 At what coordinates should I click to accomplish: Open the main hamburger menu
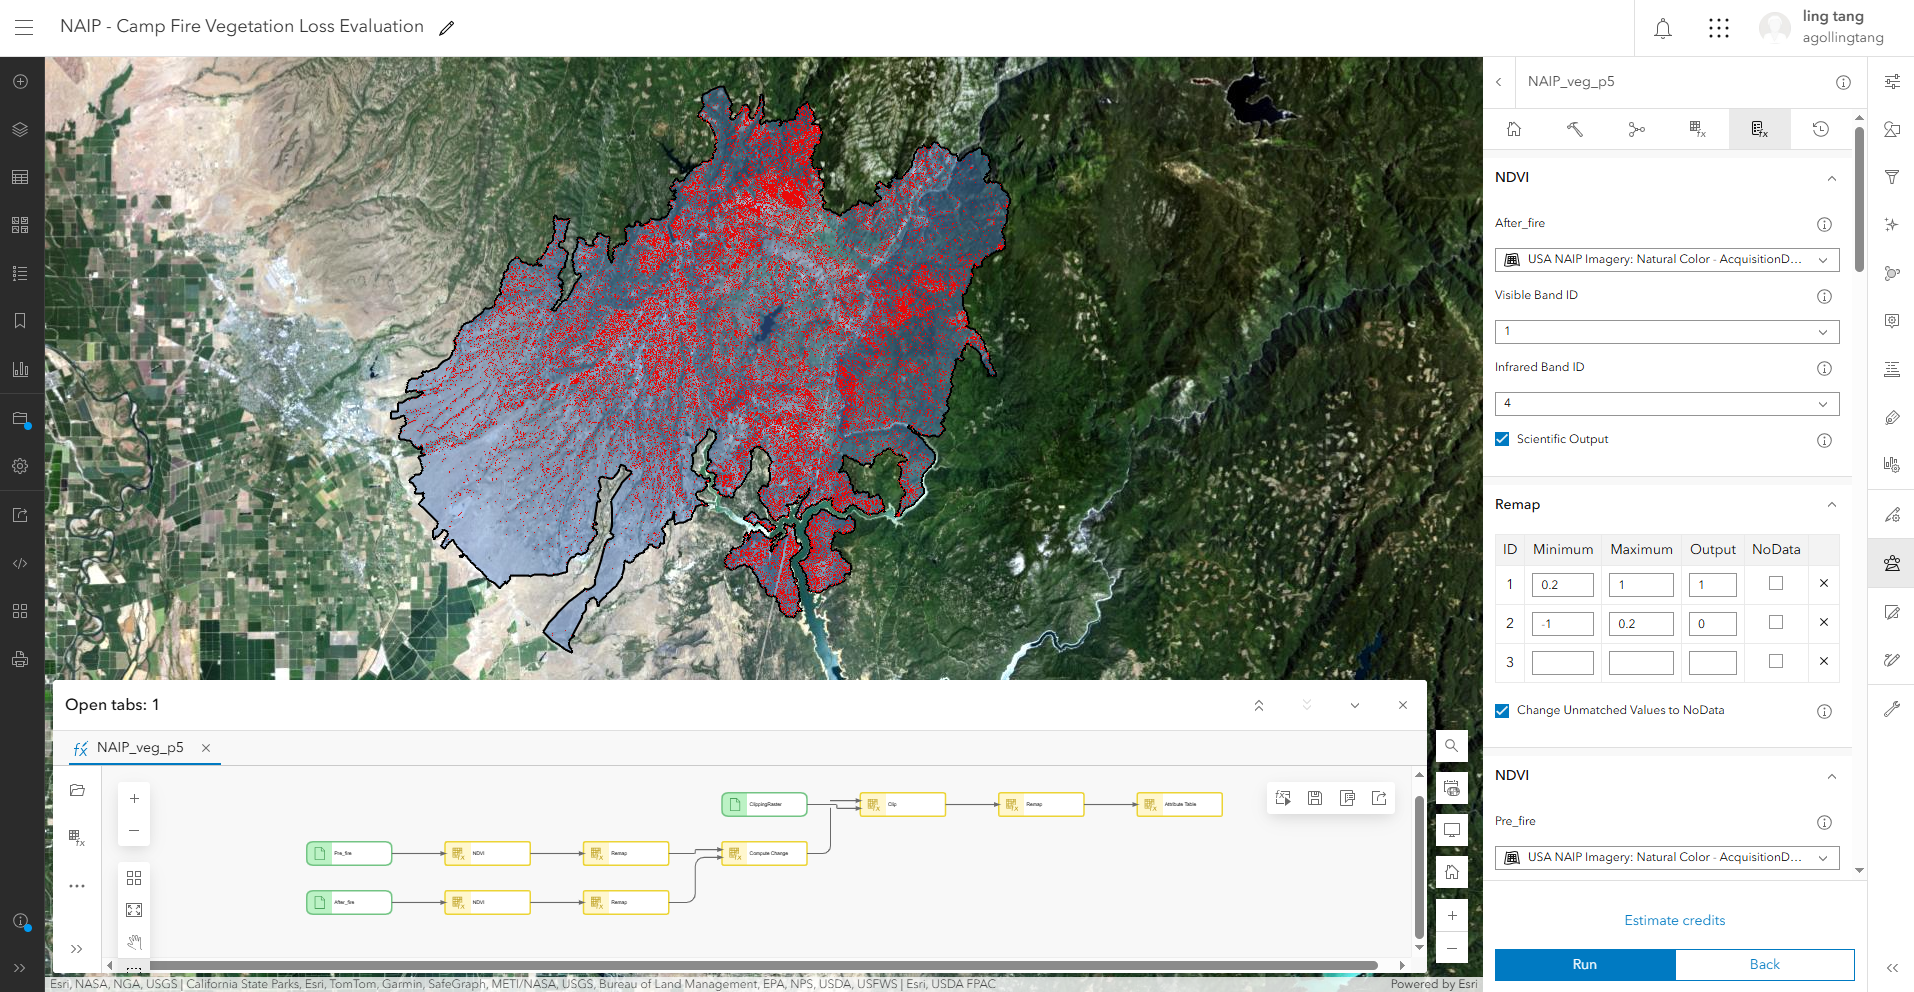click(24, 28)
